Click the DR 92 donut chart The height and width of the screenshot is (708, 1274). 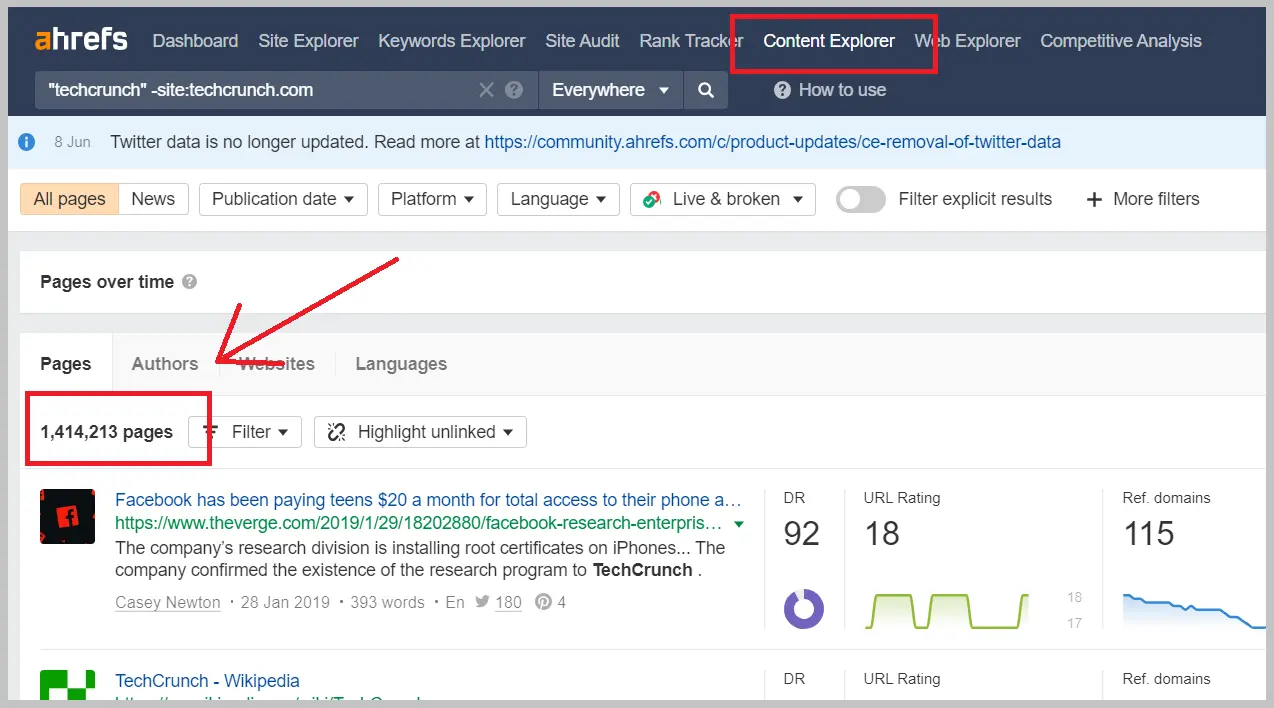(803, 608)
